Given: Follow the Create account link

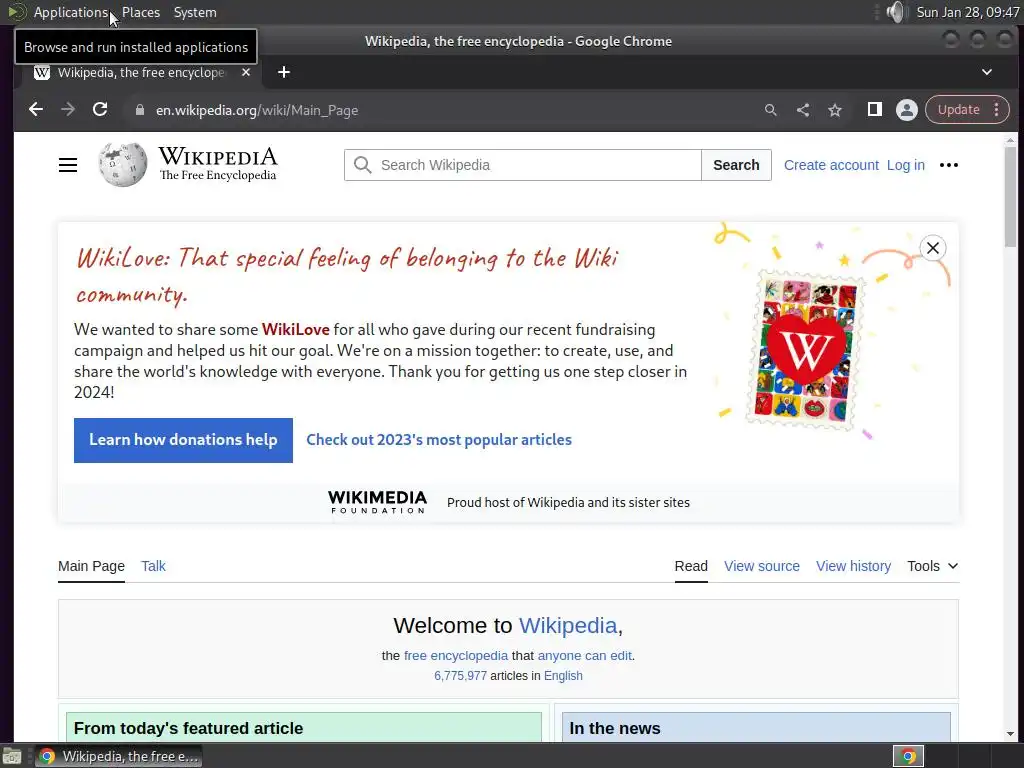Looking at the screenshot, I should click(831, 165).
